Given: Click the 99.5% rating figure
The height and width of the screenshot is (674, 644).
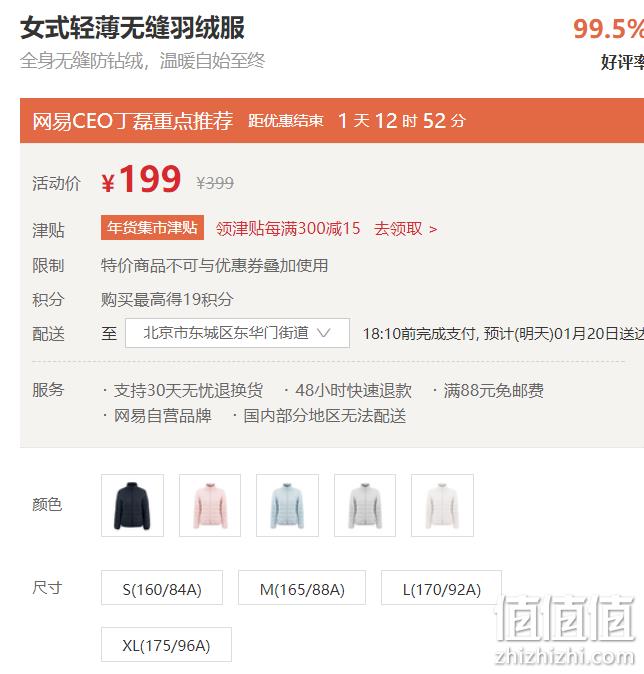Looking at the screenshot, I should coord(608,29).
